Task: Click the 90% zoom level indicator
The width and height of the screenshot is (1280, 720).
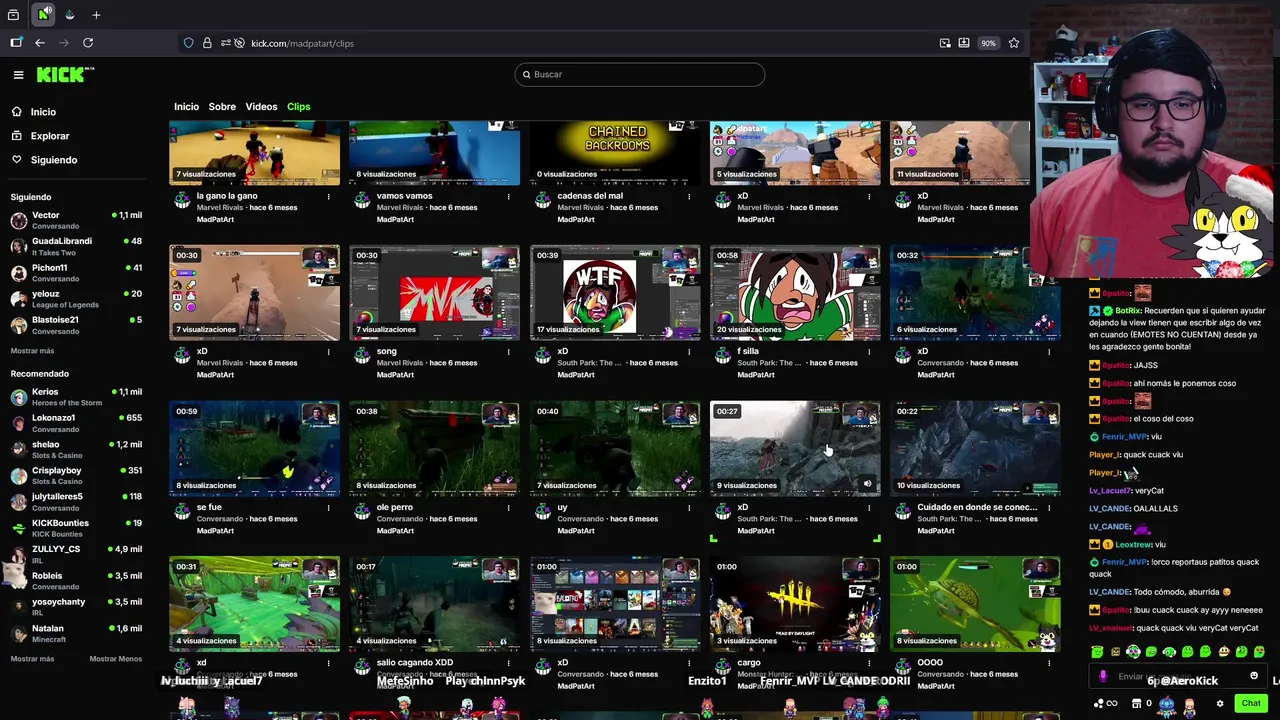Action: point(988,43)
